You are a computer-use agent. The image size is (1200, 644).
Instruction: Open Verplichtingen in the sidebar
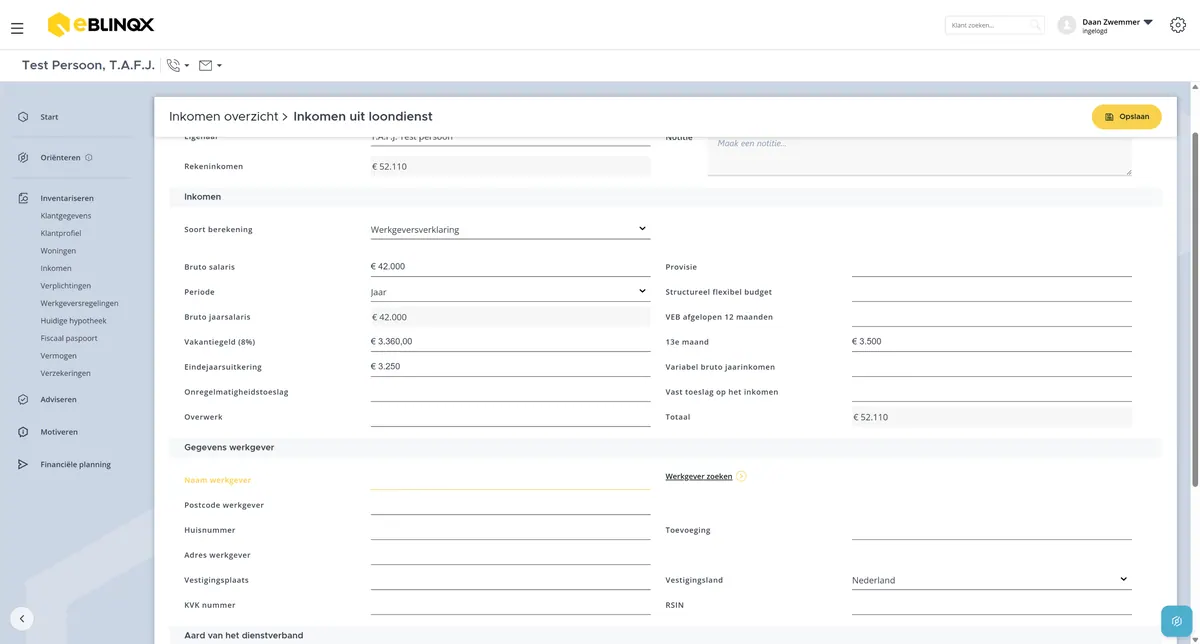click(65, 286)
